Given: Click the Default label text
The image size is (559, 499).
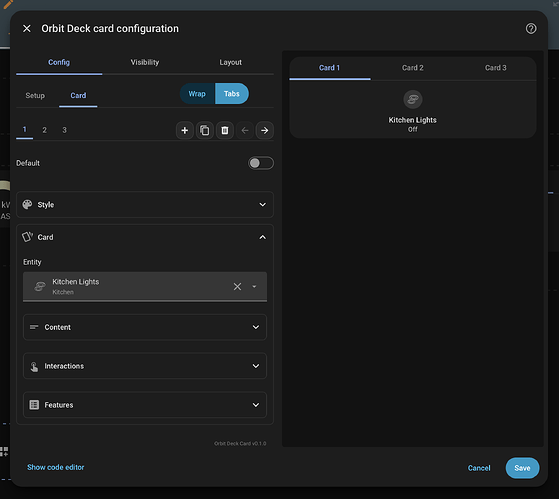Looking at the screenshot, I should coord(28,163).
